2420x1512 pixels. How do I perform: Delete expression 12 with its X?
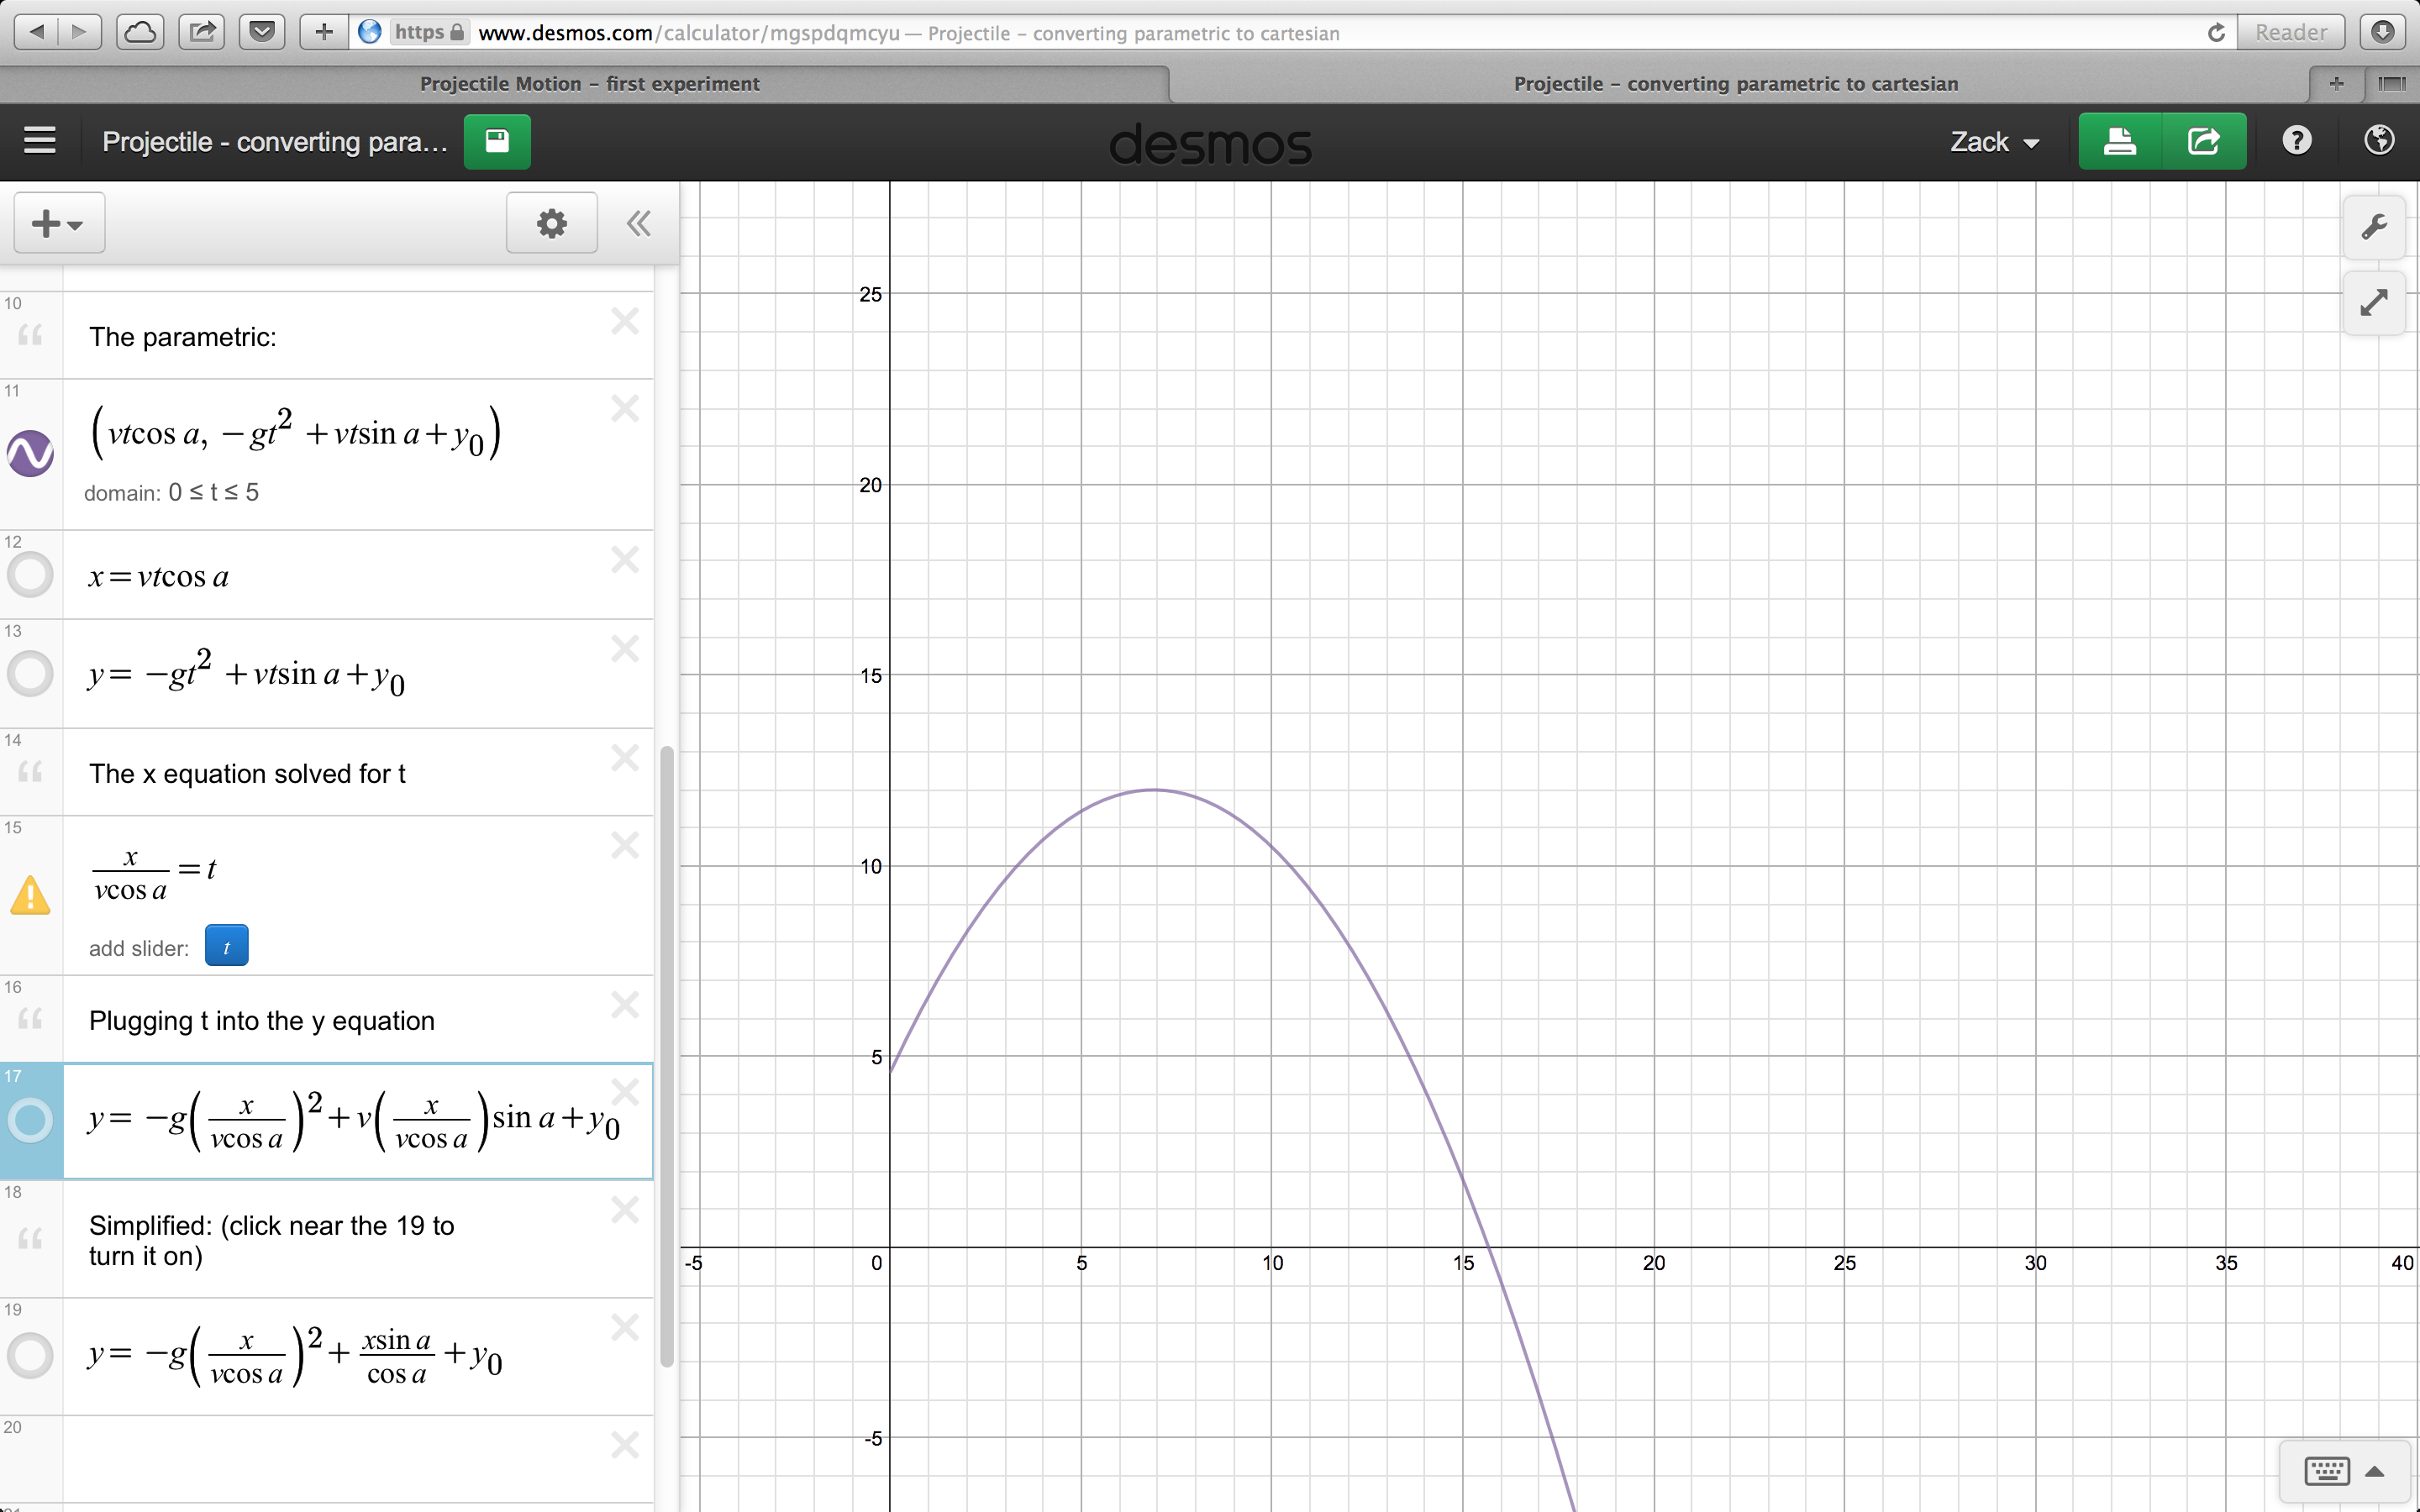625,560
